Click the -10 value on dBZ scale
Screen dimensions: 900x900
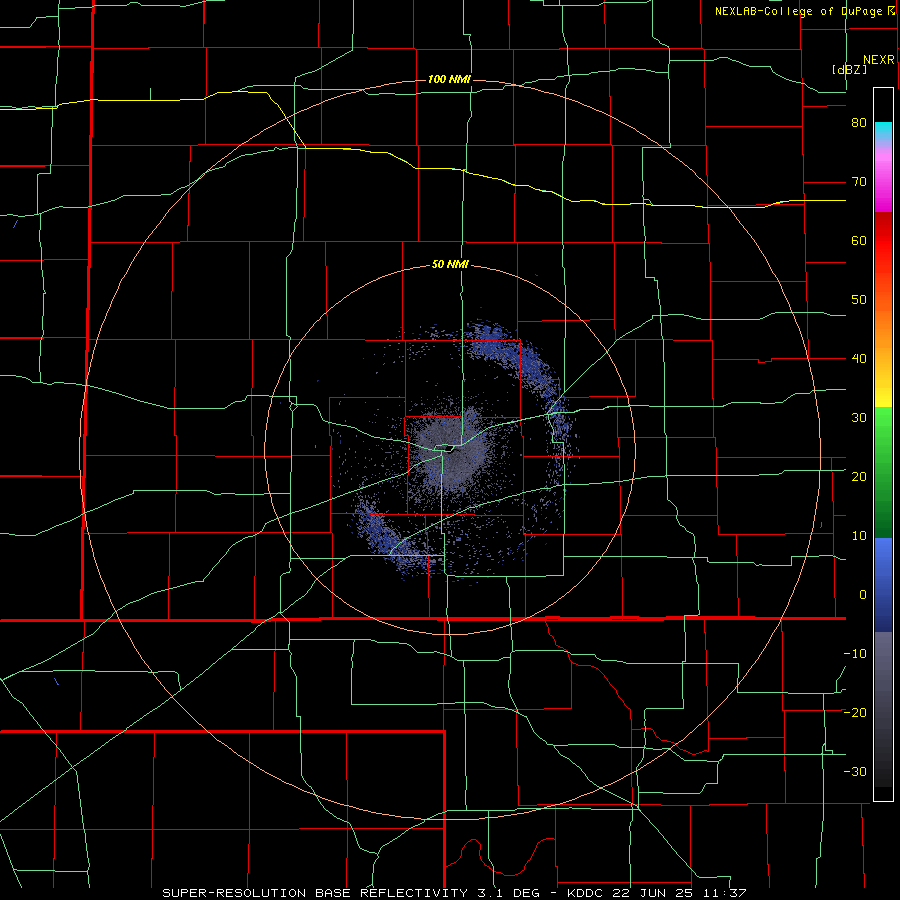[x=855, y=654]
